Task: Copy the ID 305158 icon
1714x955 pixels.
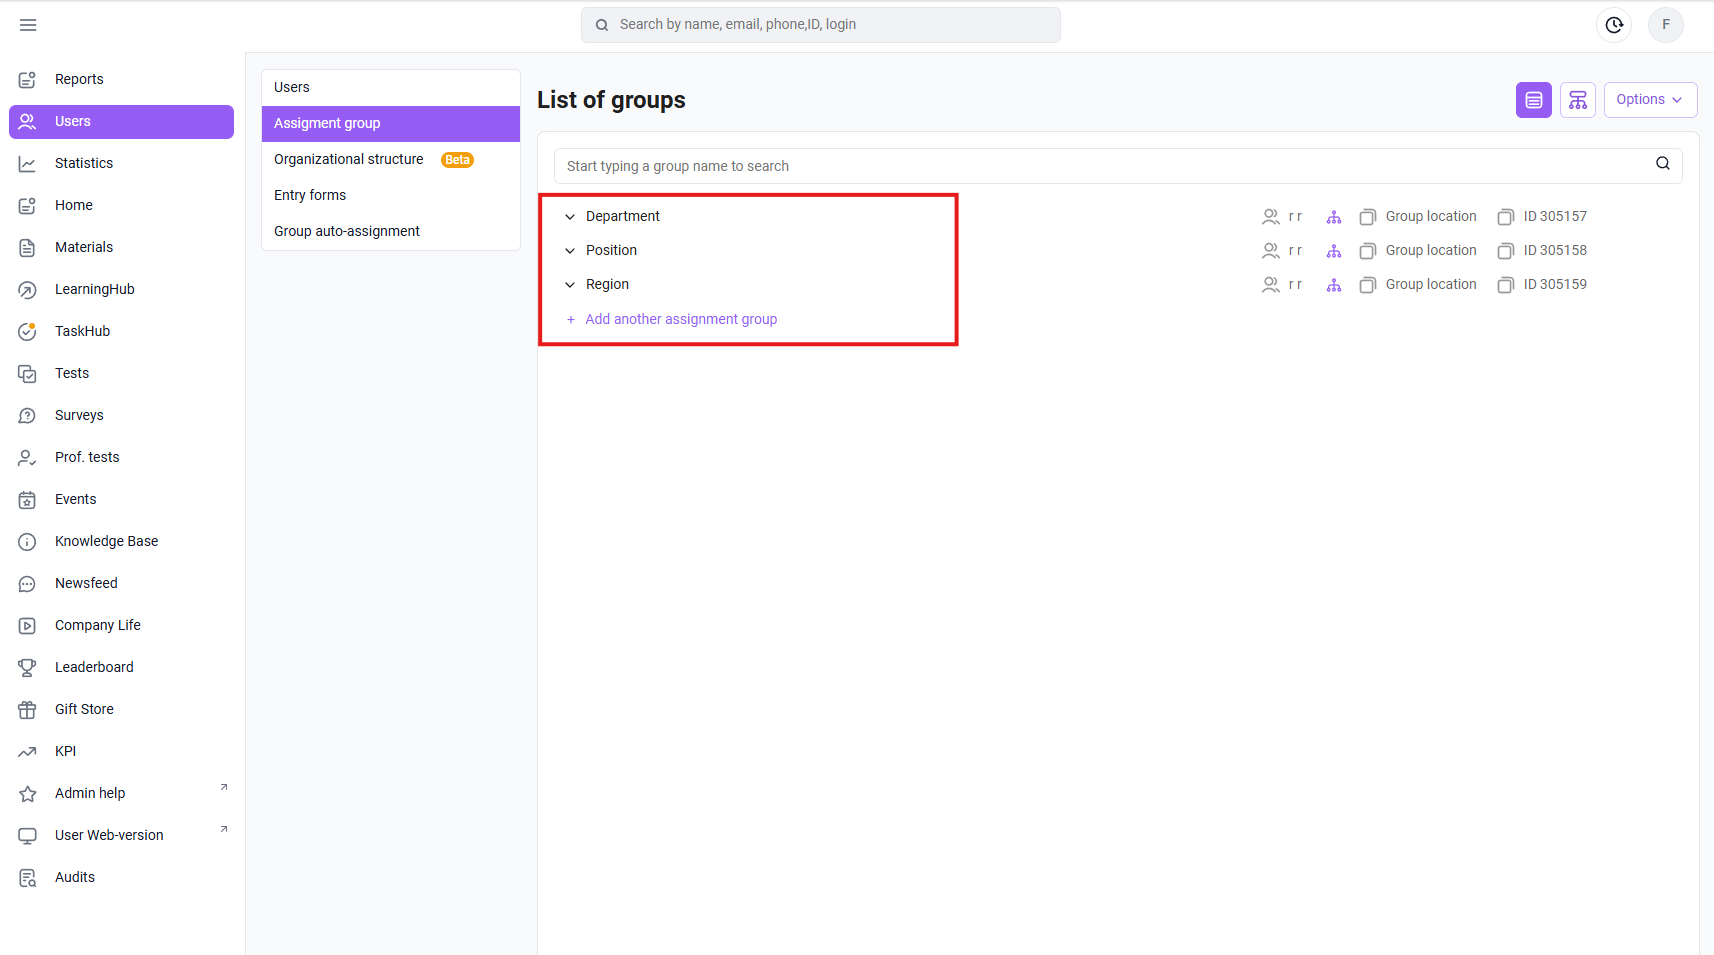Action: point(1506,251)
